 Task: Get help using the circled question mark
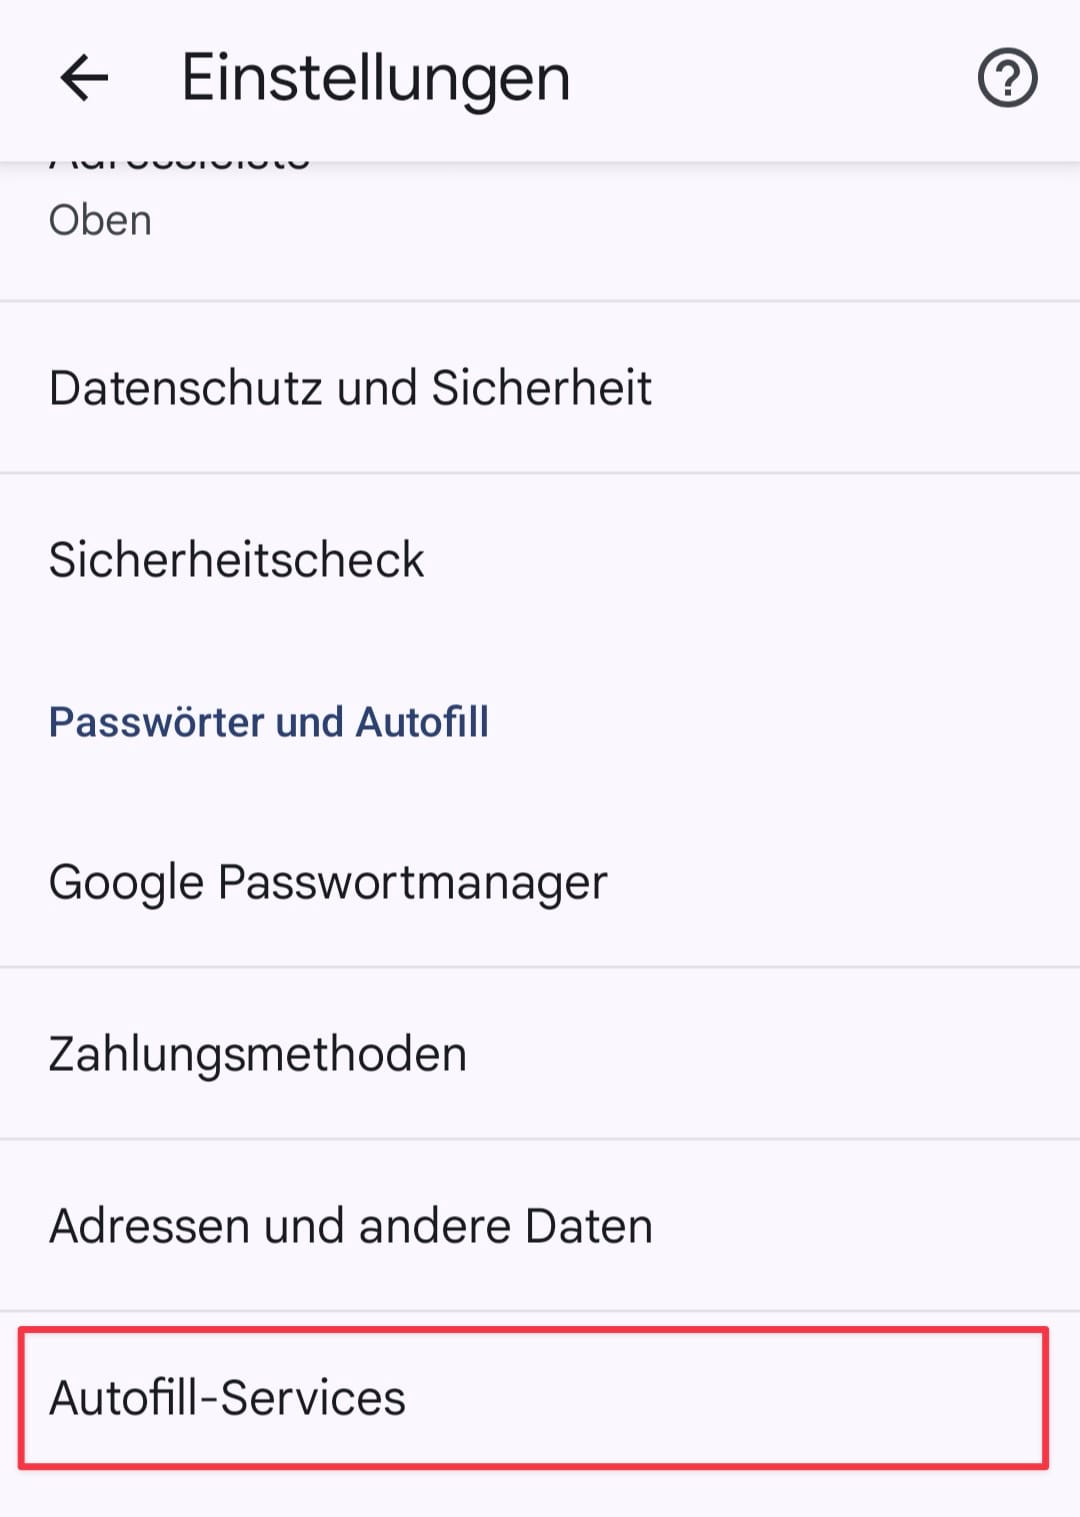1007,78
